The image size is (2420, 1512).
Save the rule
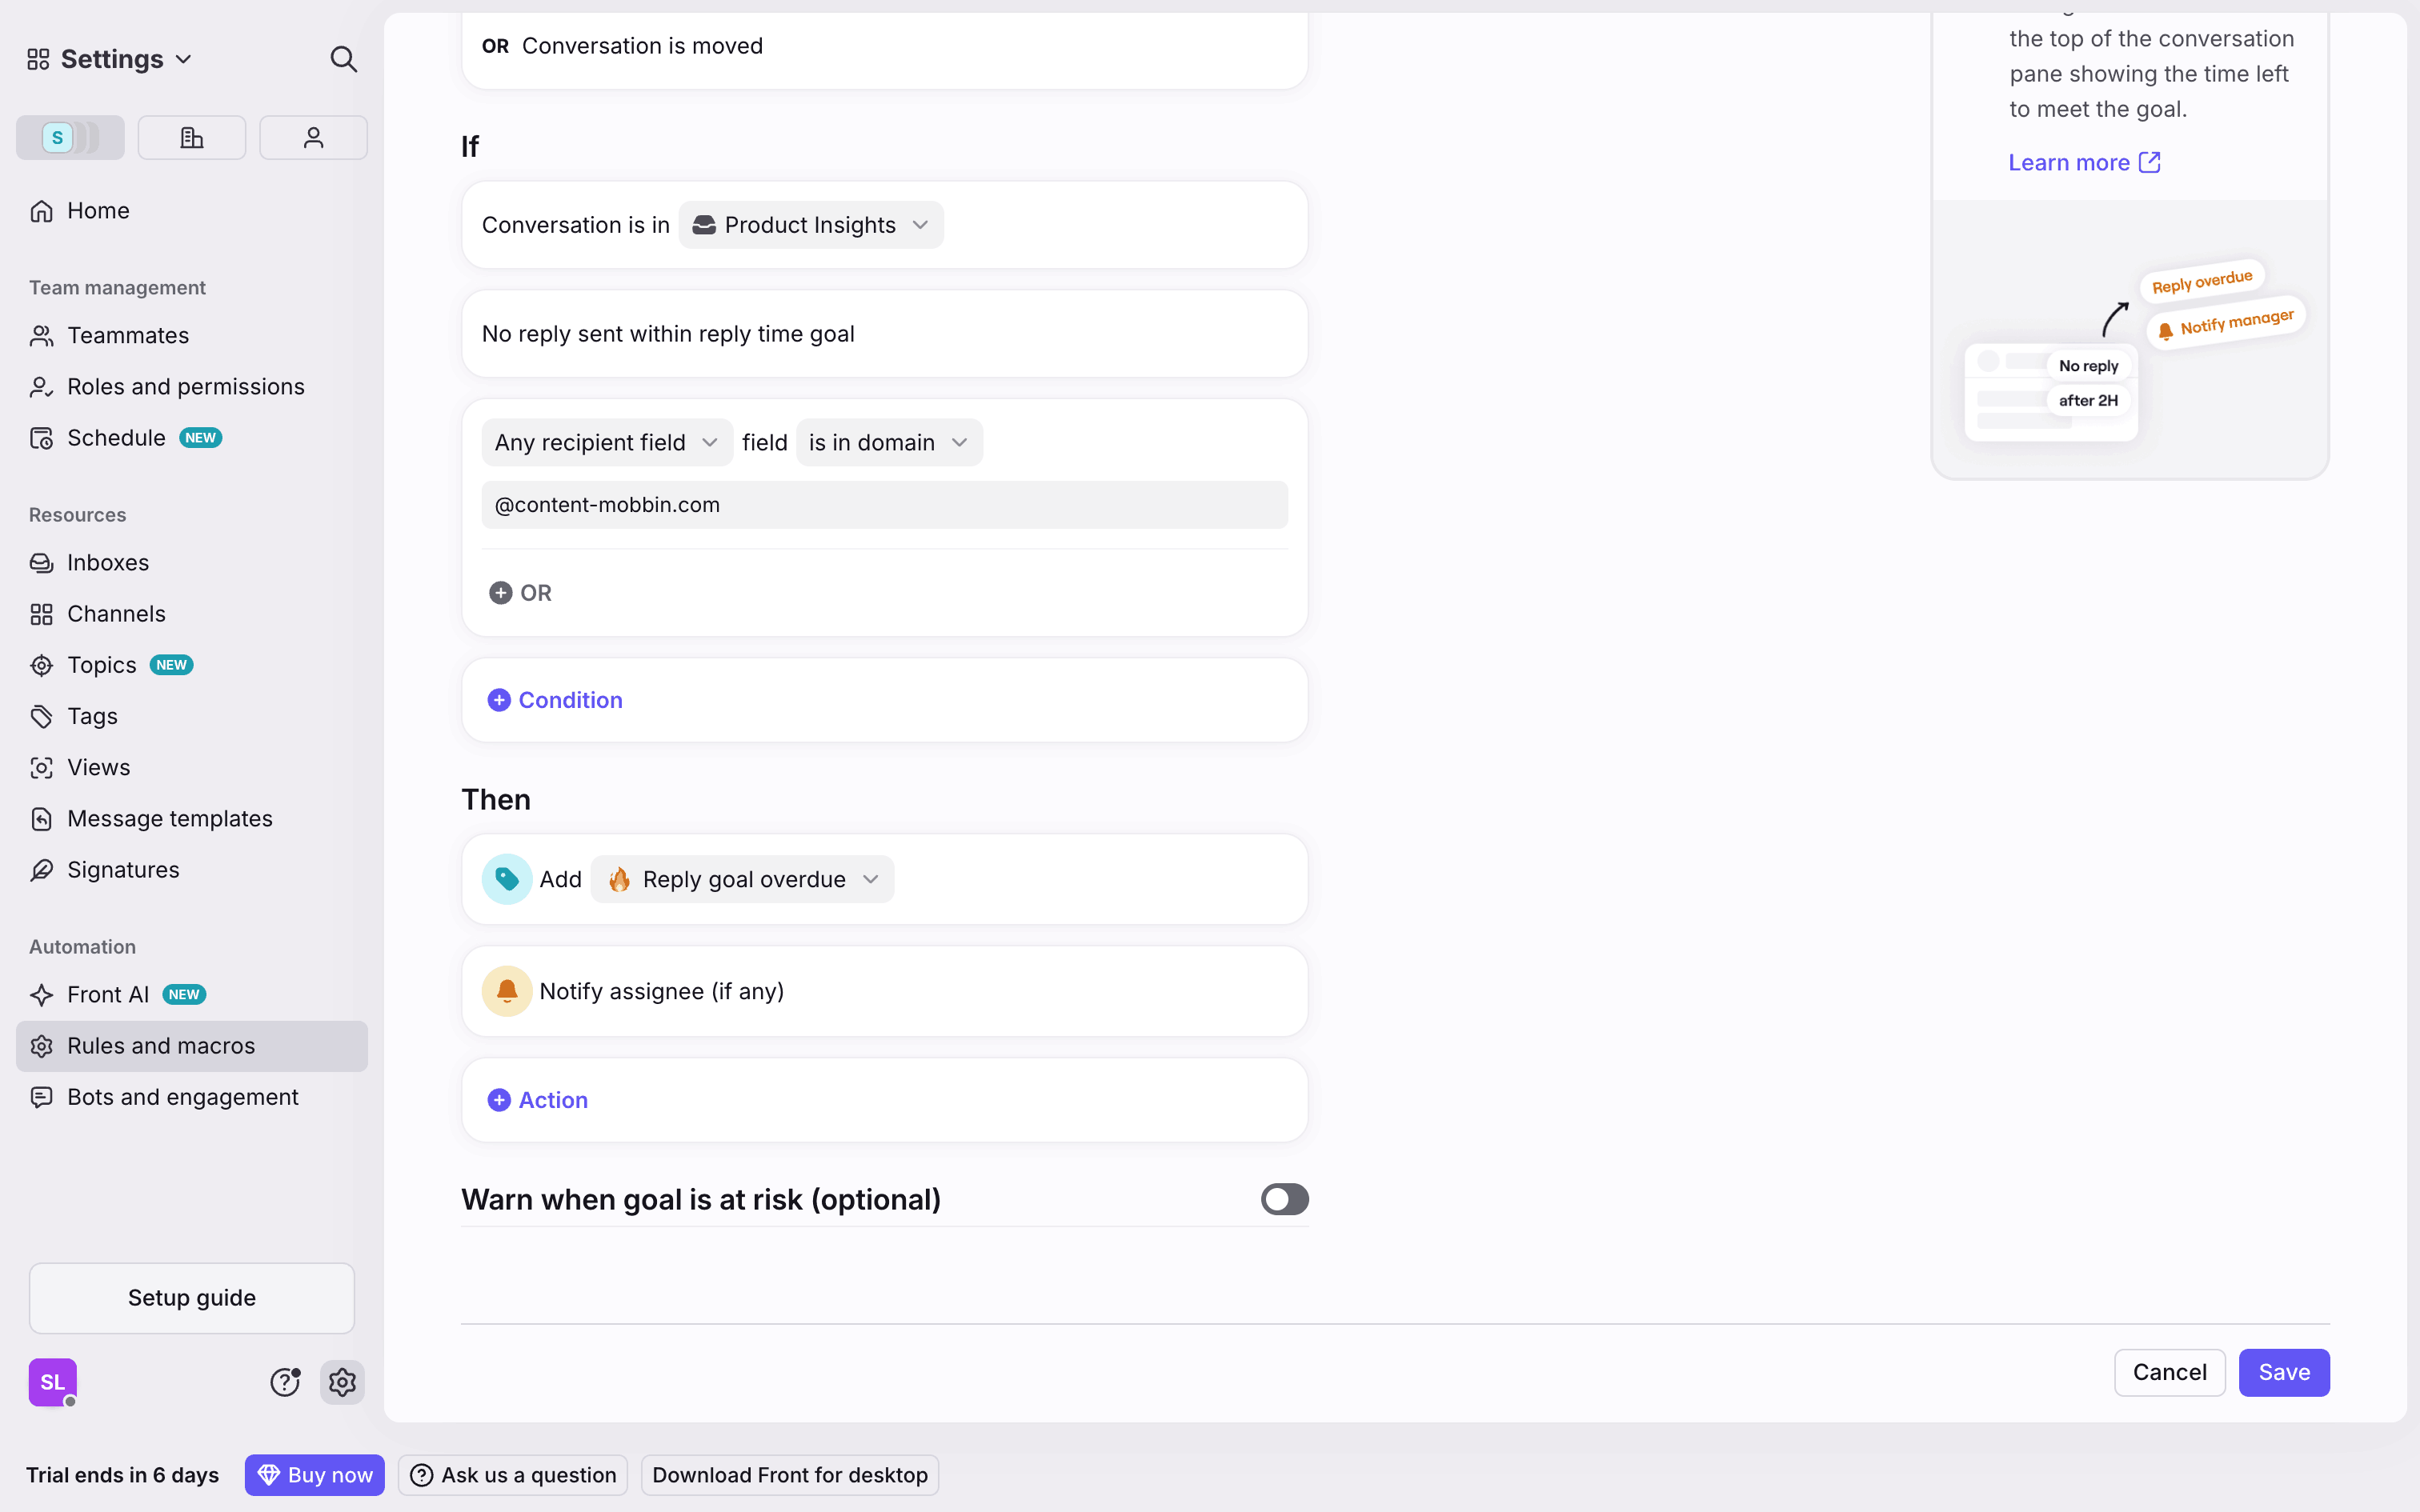click(2283, 1372)
